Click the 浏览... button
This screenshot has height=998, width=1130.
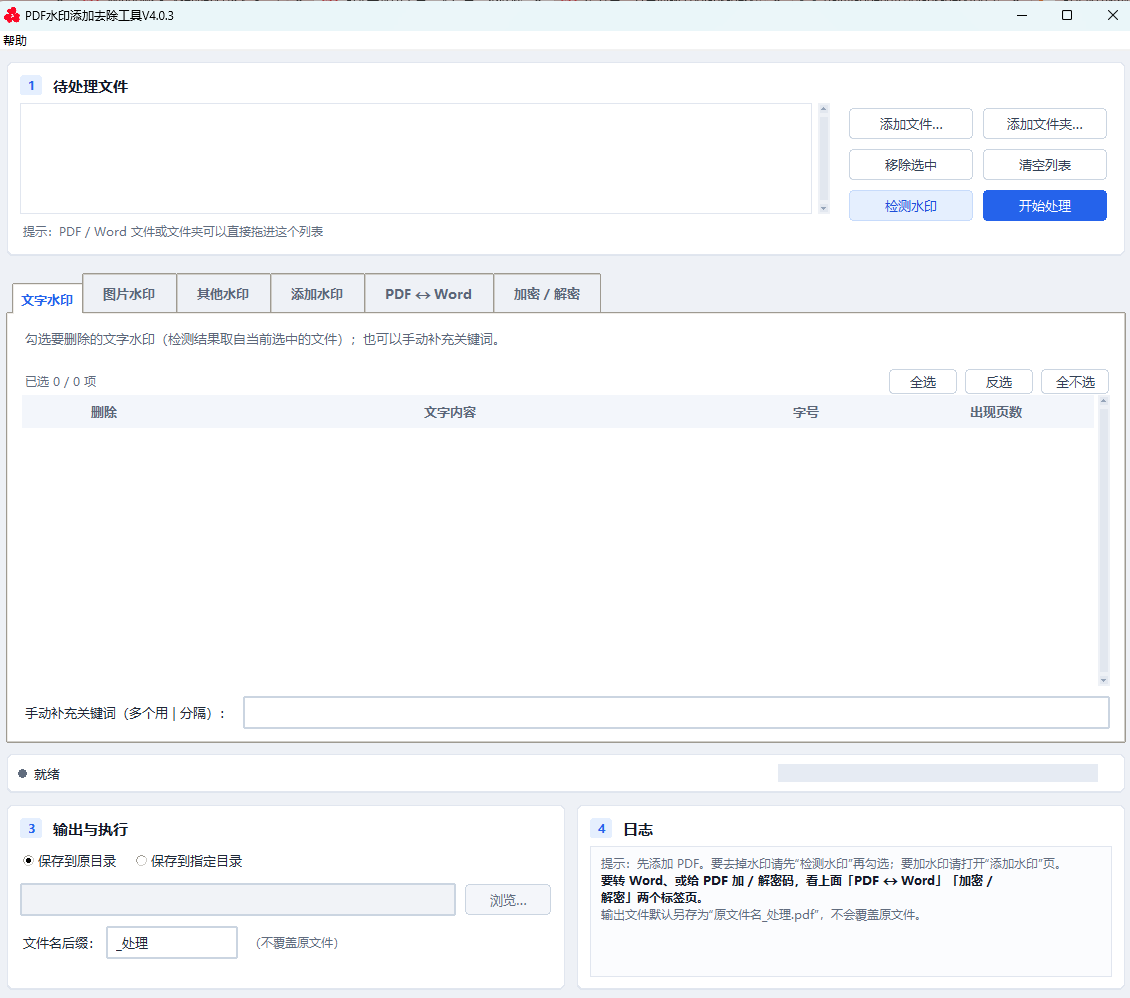508,900
